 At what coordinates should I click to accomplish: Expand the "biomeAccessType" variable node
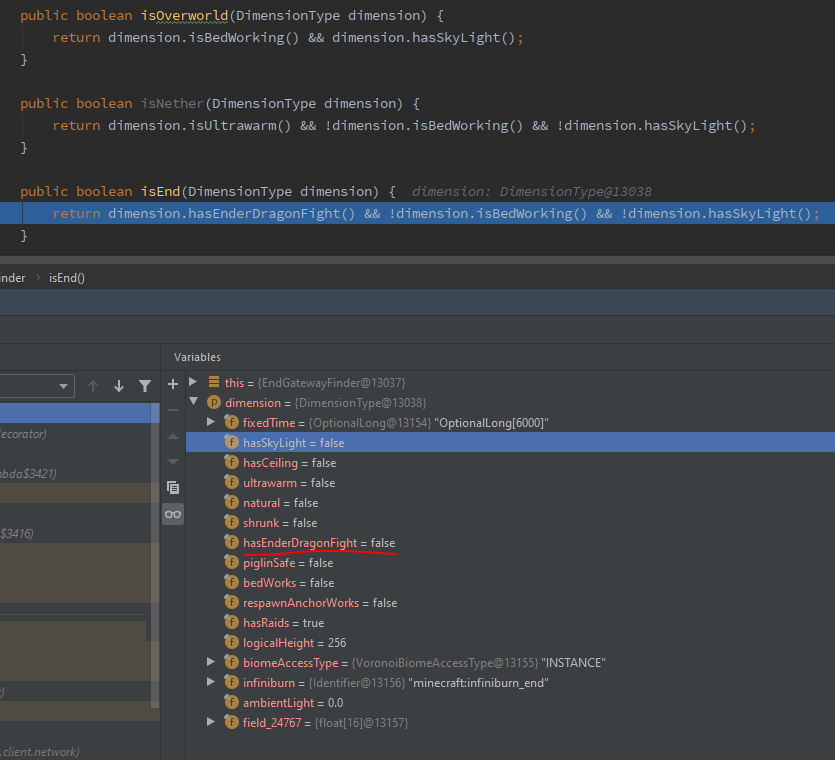coord(209,662)
